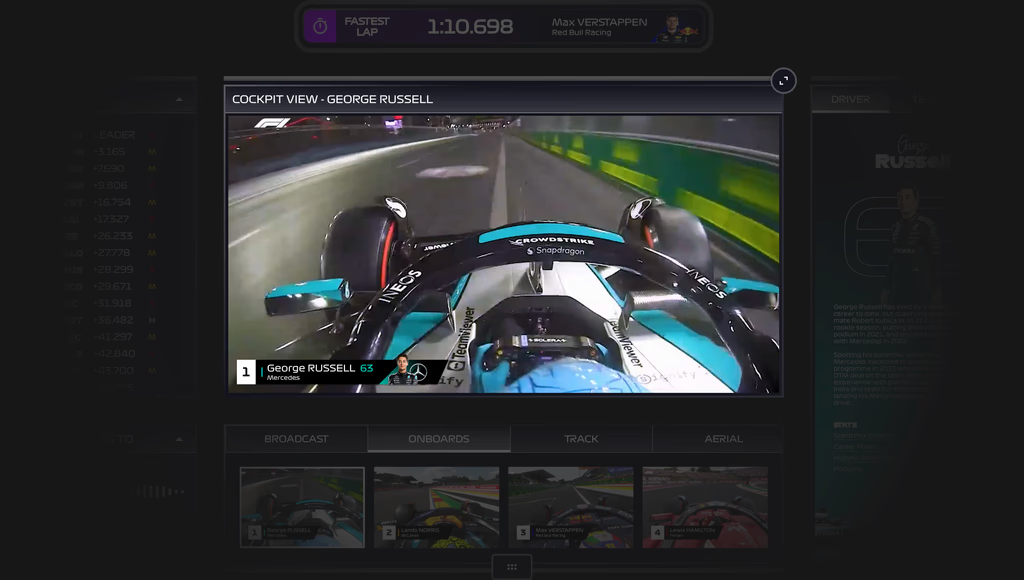This screenshot has width=1024, height=580.
Task: Click the Russell name heading in driver panel
Action: [x=912, y=161]
